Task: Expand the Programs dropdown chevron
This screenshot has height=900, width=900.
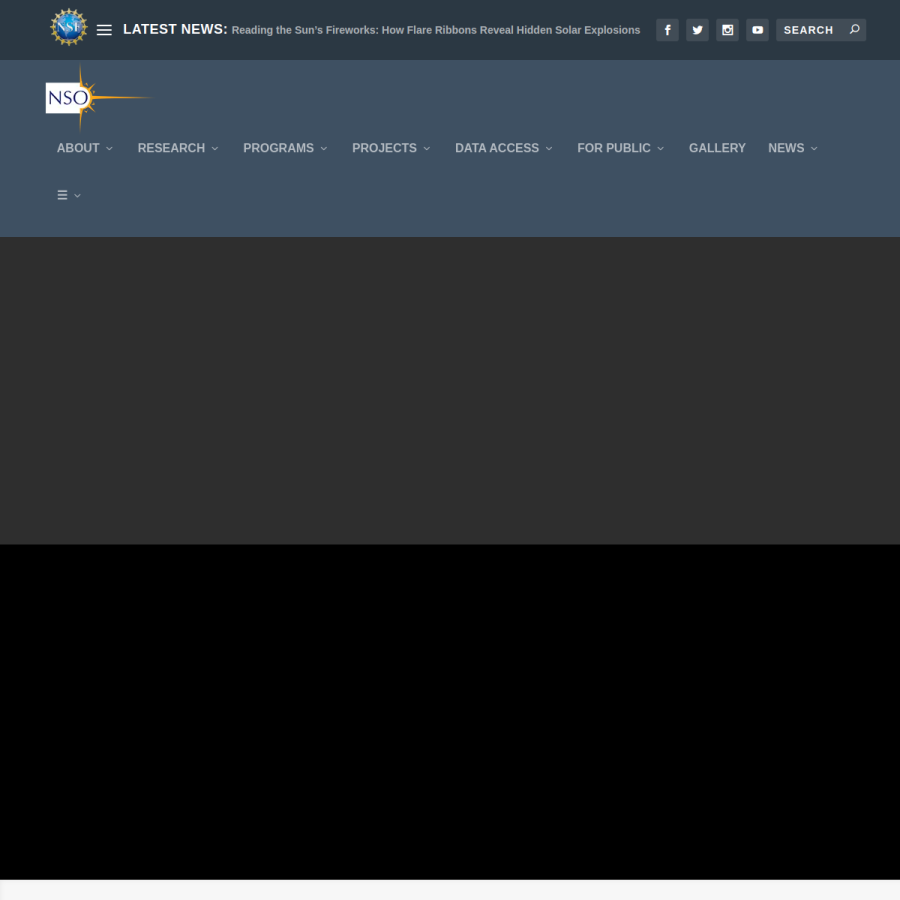Action: (324, 149)
